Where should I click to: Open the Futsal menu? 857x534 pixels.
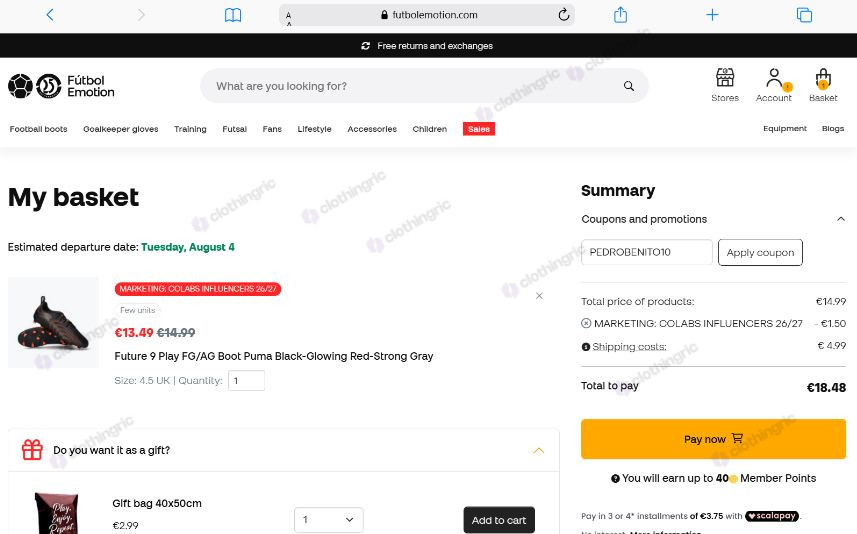234,129
